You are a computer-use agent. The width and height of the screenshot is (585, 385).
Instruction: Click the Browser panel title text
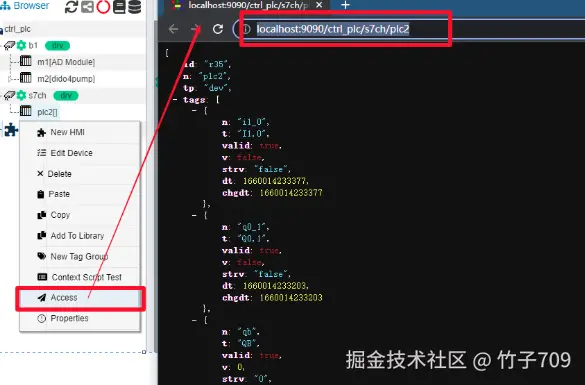pyautogui.click(x=31, y=6)
